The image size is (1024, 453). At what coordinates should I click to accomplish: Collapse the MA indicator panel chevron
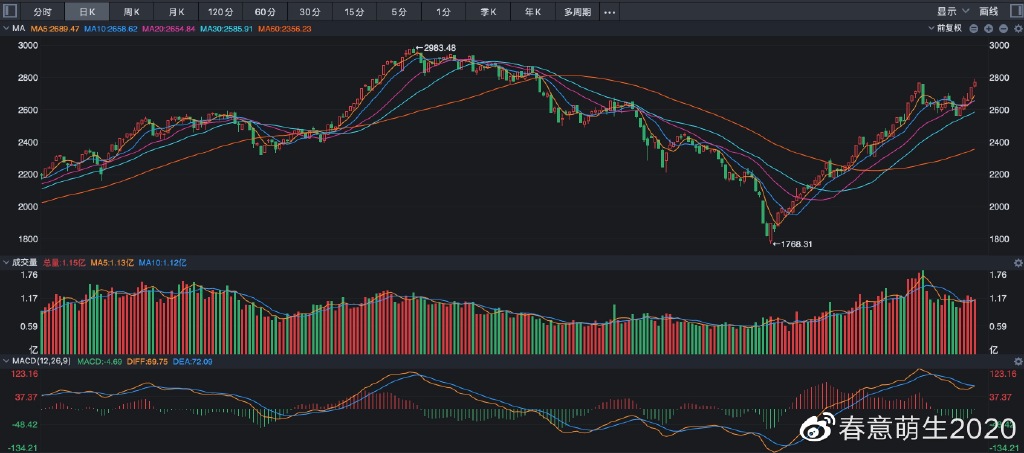pyautogui.click(x=6, y=28)
